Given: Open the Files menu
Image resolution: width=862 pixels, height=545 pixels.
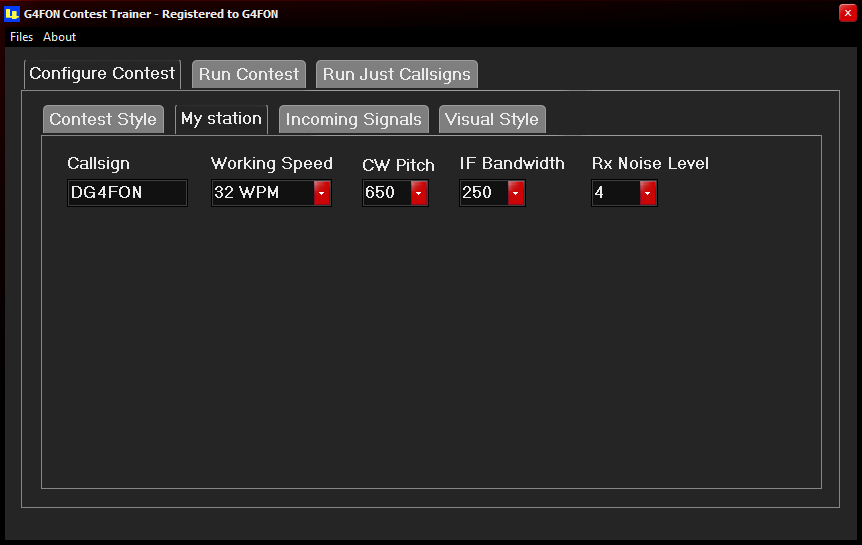Looking at the screenshot, I should click(21, 37).
